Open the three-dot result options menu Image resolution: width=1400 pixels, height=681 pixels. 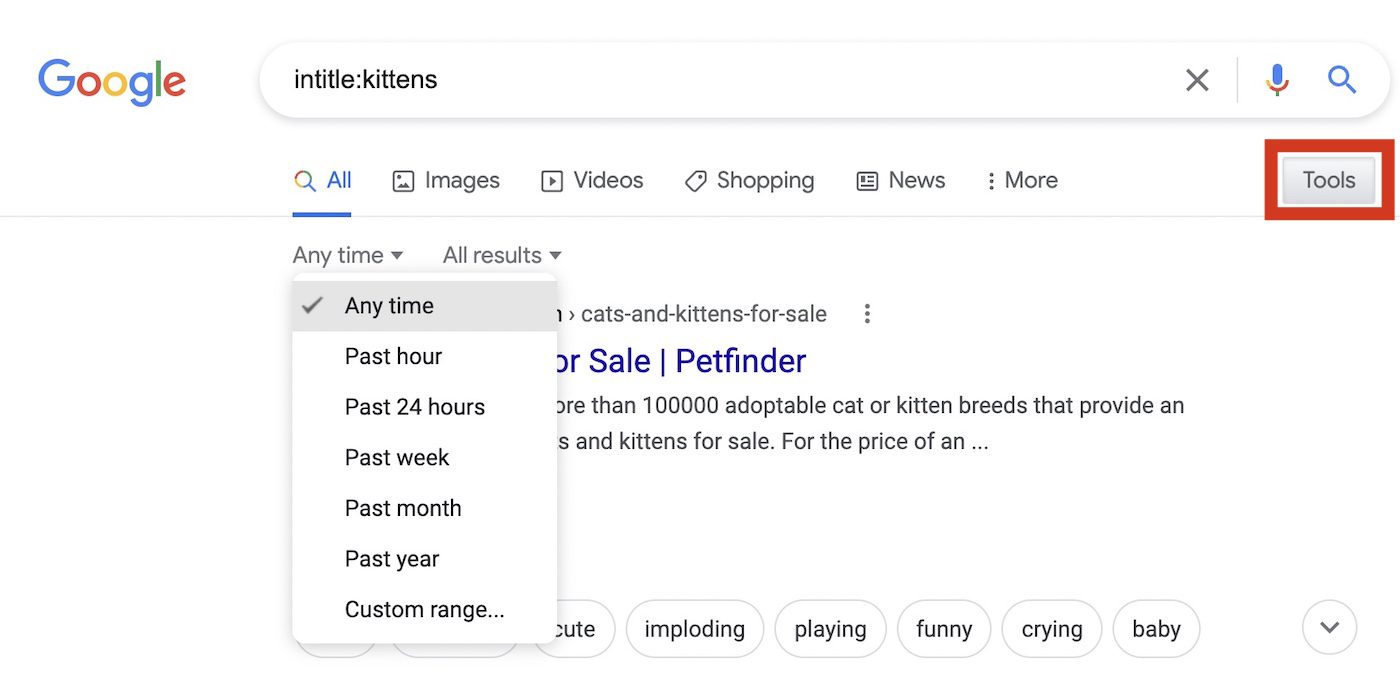tap(867, 314)
